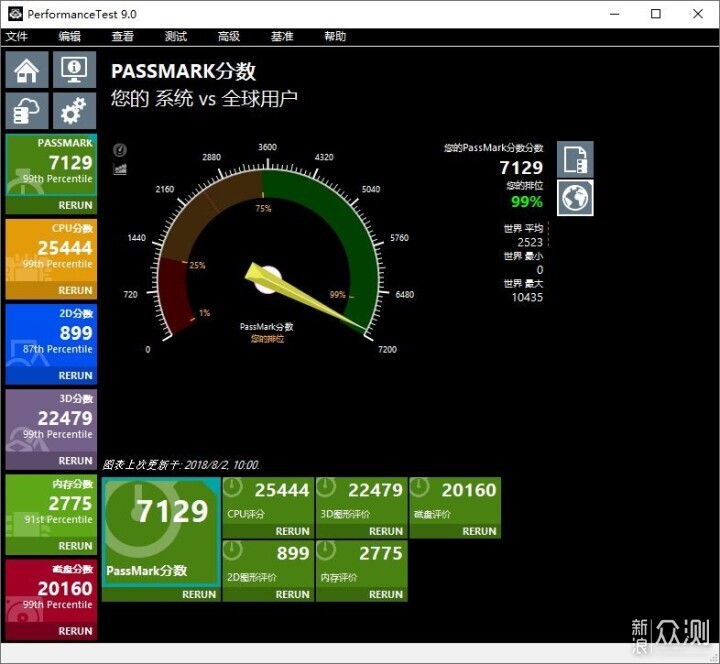
Task: Click RERUN under PassMark分数 large tile
Action: point(199,594)
